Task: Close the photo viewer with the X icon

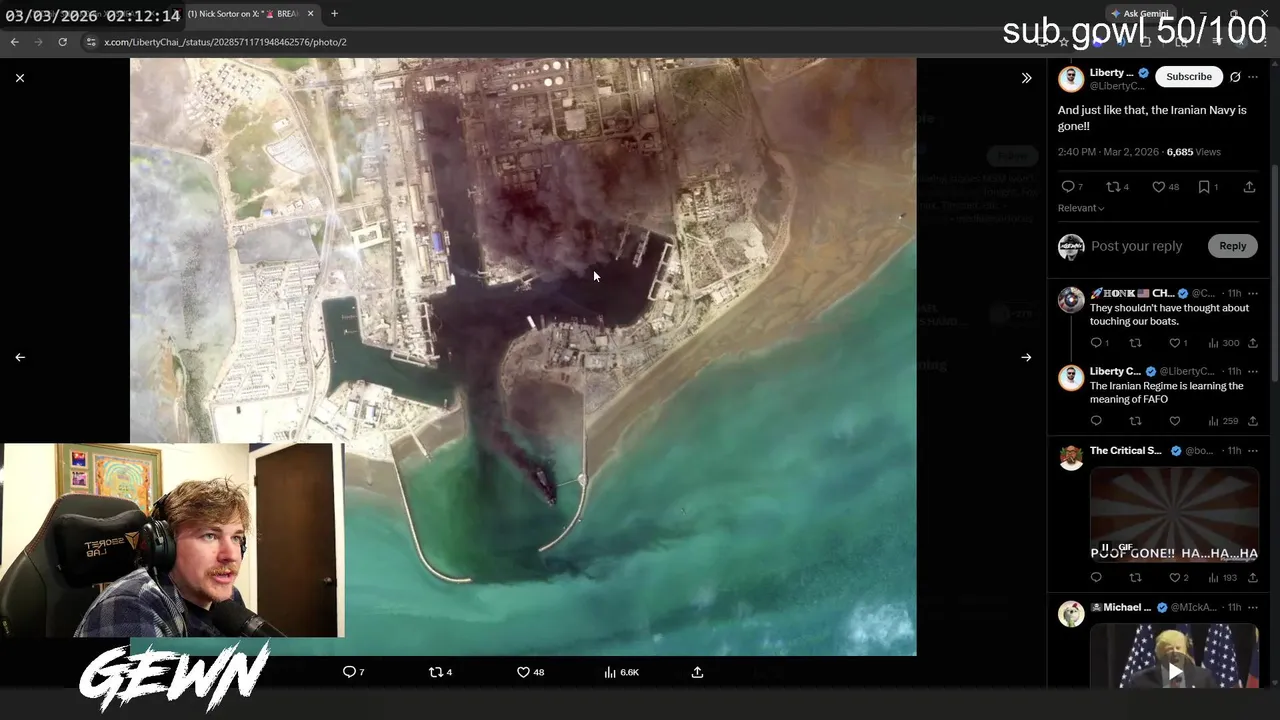Action: pyautogui.click(x=20, y=77)
